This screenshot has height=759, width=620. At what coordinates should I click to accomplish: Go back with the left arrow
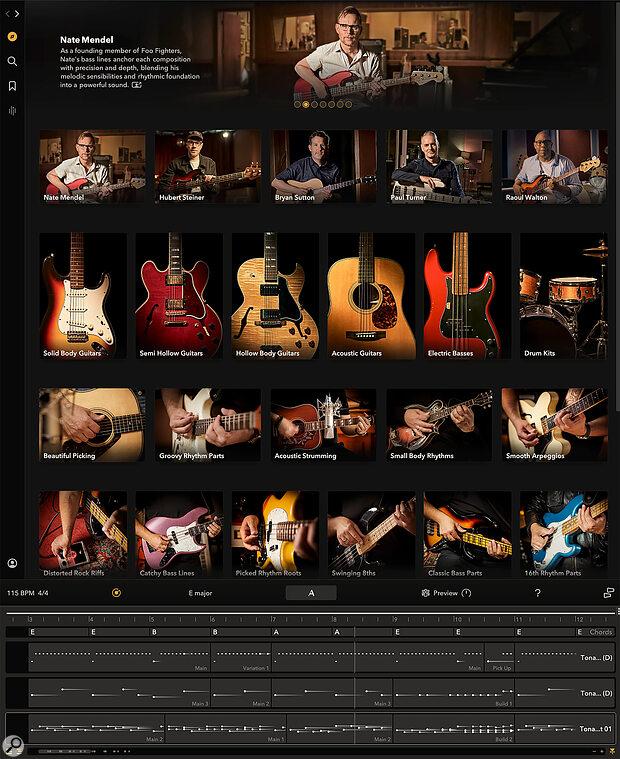7,14
